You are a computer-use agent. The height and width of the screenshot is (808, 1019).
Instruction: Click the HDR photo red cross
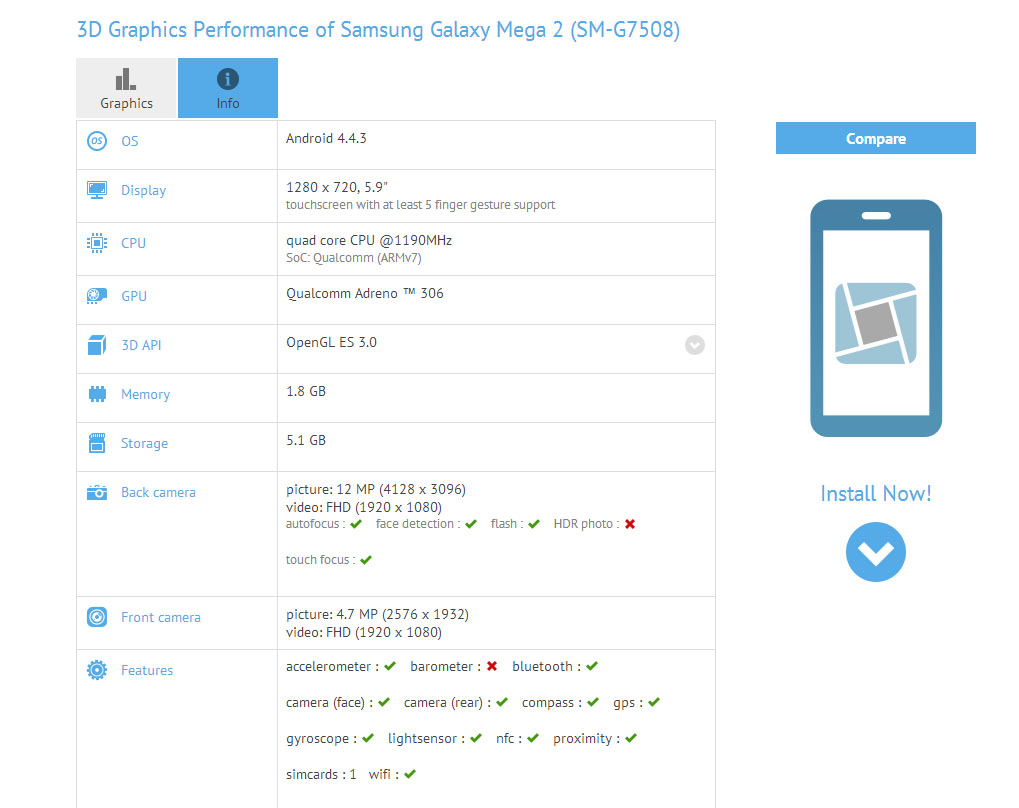630,524
